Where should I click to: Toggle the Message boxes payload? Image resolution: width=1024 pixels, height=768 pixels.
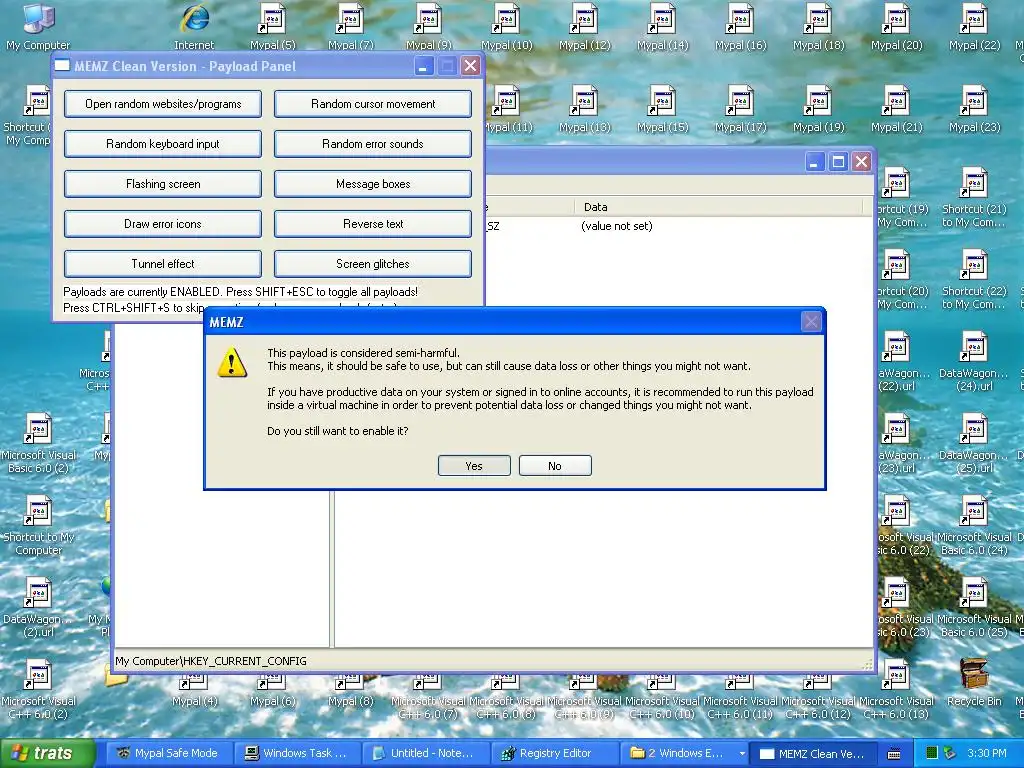tap(373, 184)
